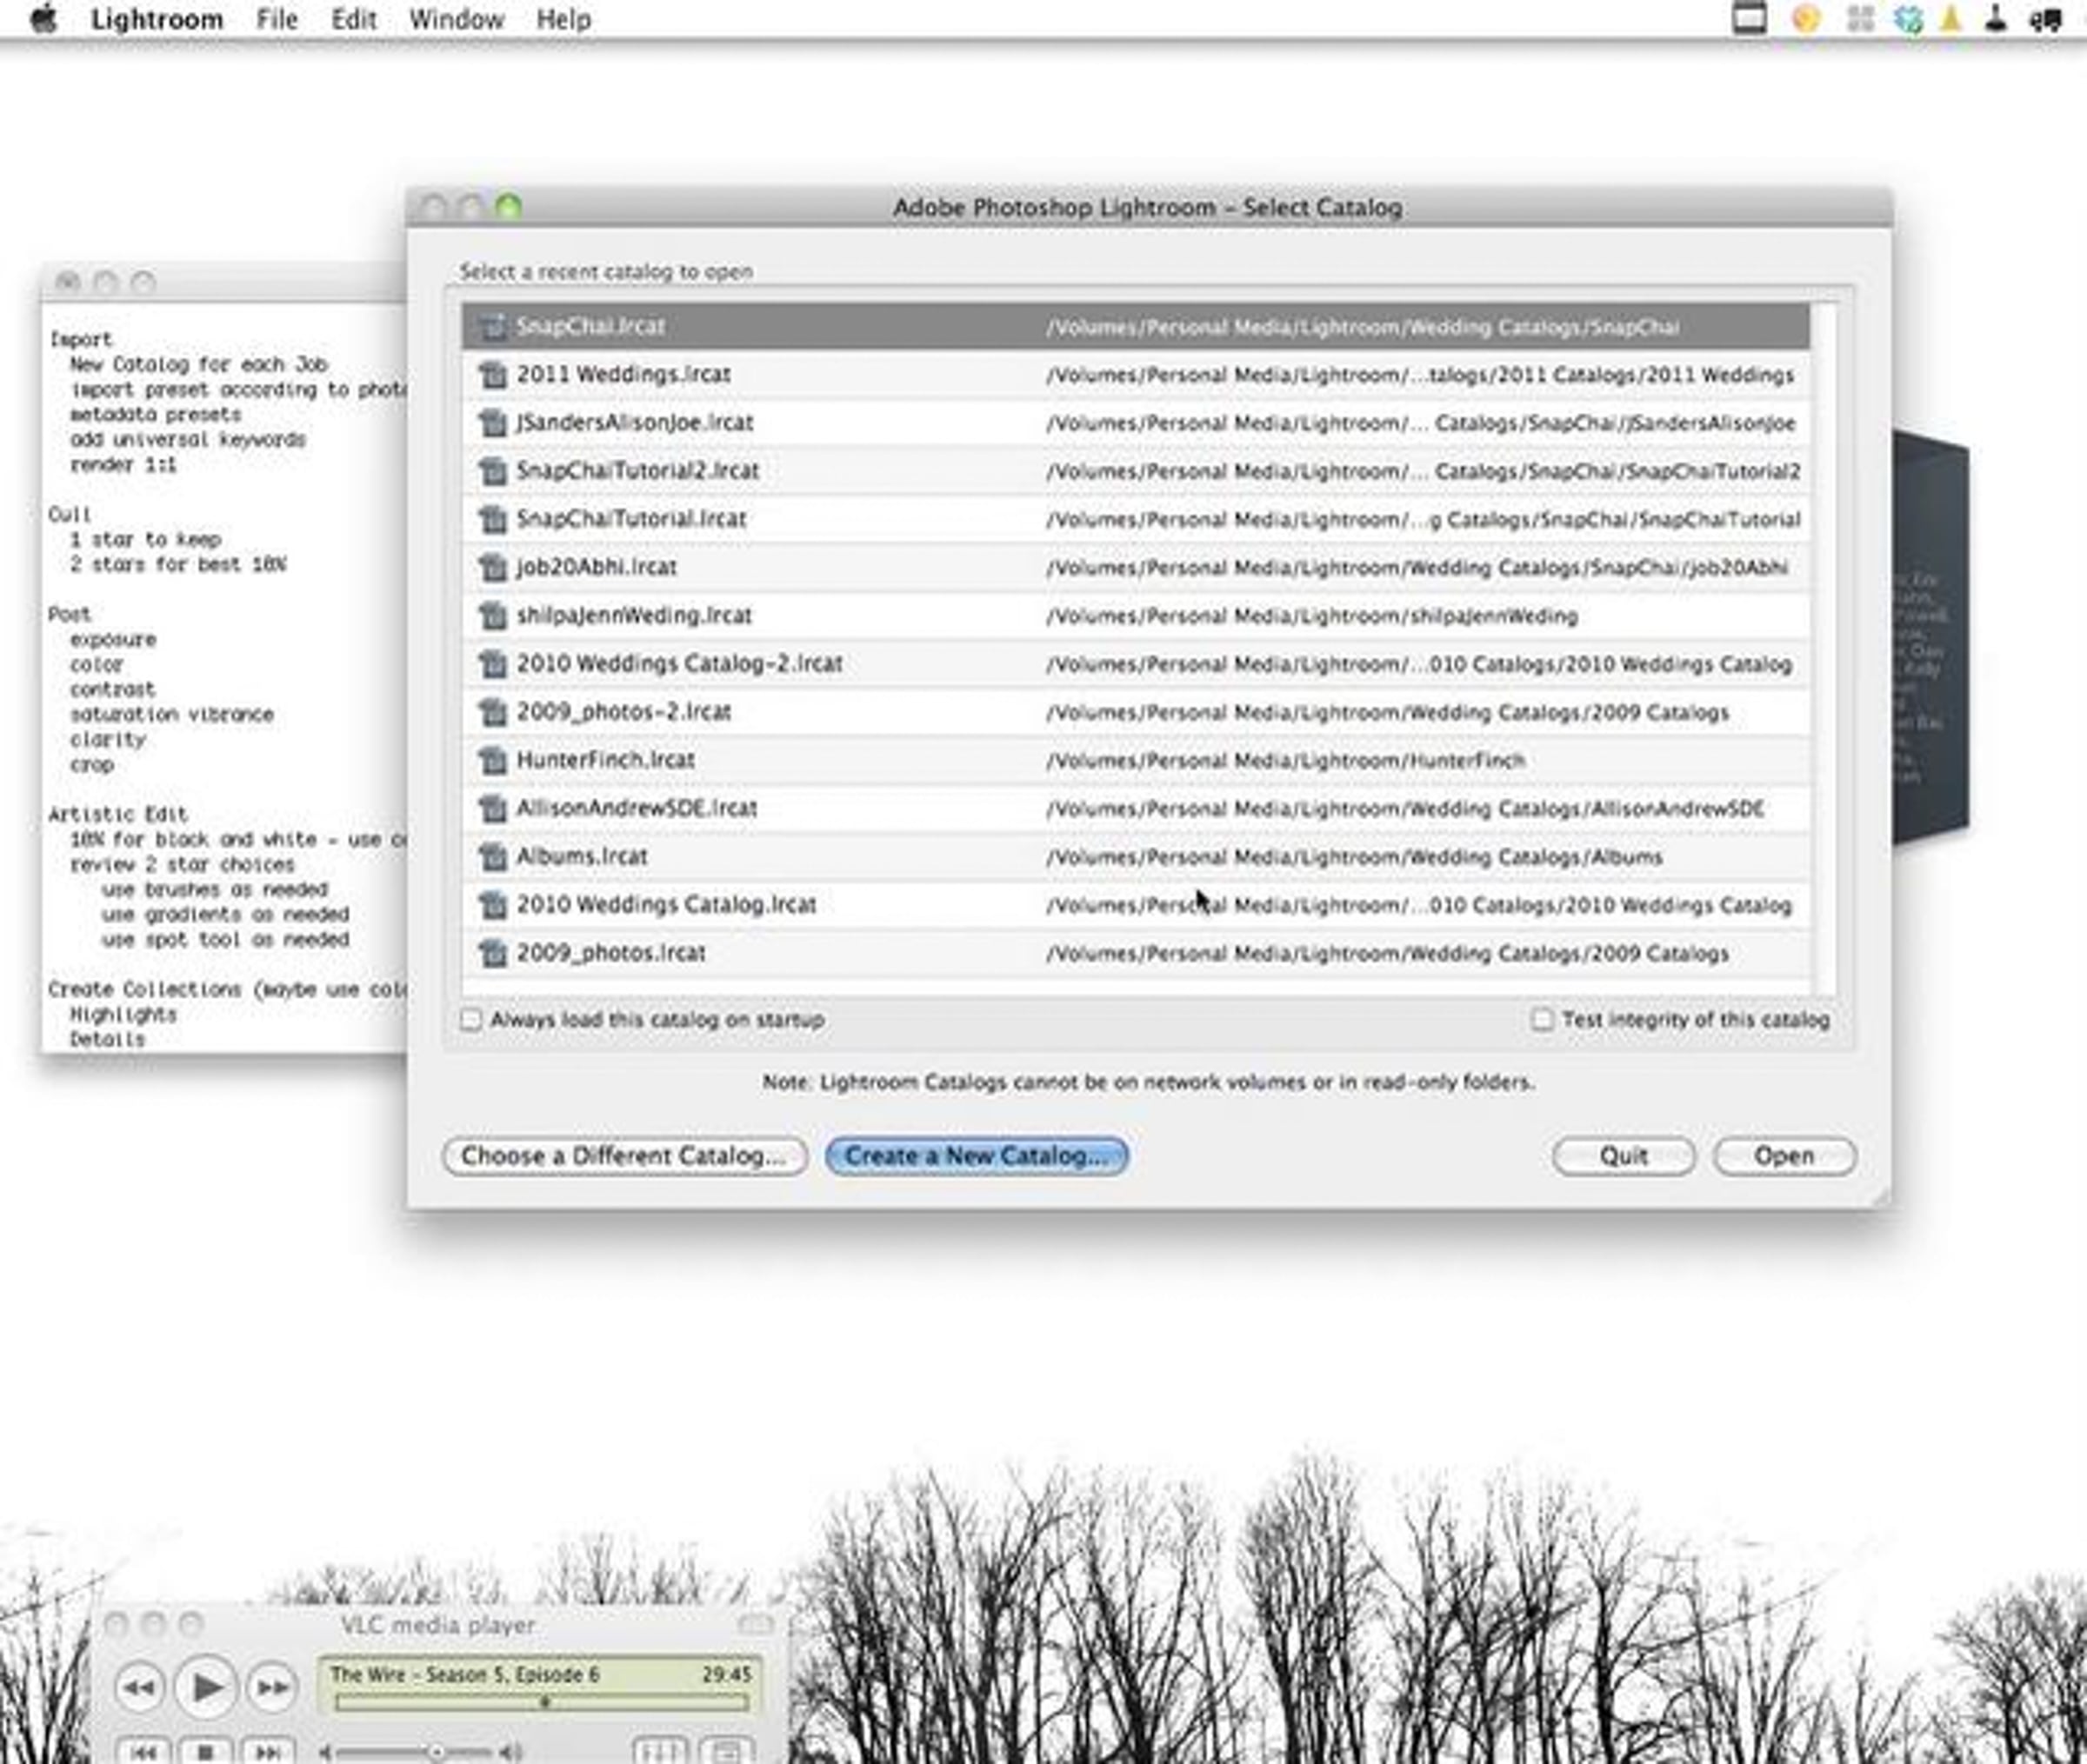Click VLC rewind button
The height and width of the screenshot is (1764, 2087).
coord(139,1689)
